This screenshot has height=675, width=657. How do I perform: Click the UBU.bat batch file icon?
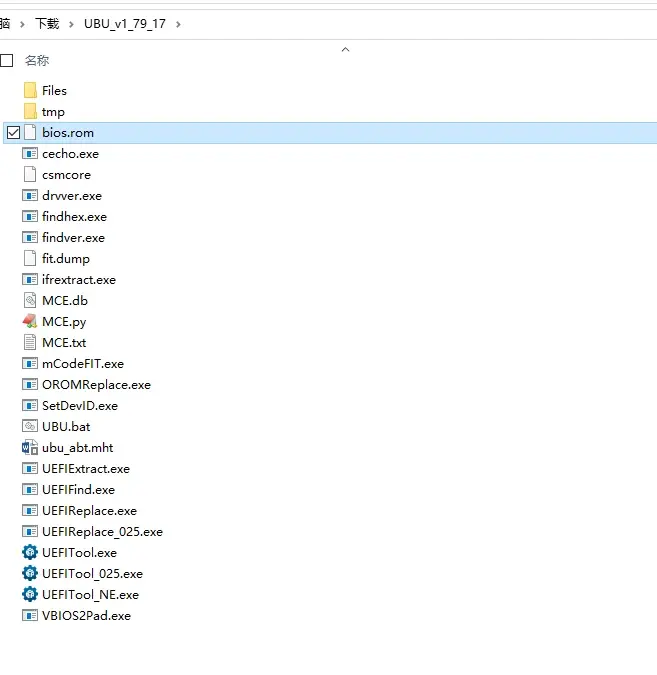coord(30,427)
